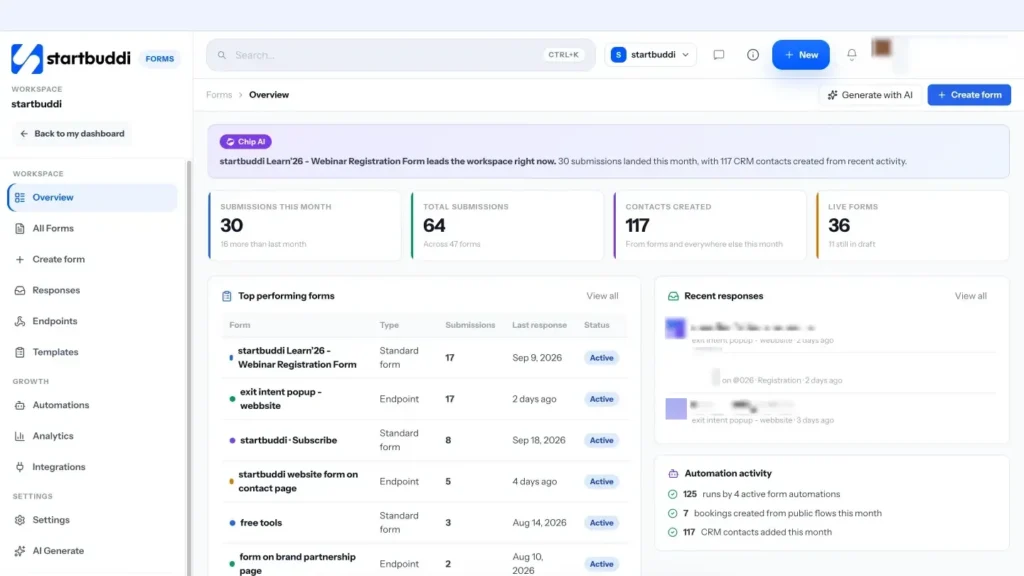The height and width of the screenshot is (576, 1024).
Task: Click the Overview sidebar icon
Action: click(20, 197)
